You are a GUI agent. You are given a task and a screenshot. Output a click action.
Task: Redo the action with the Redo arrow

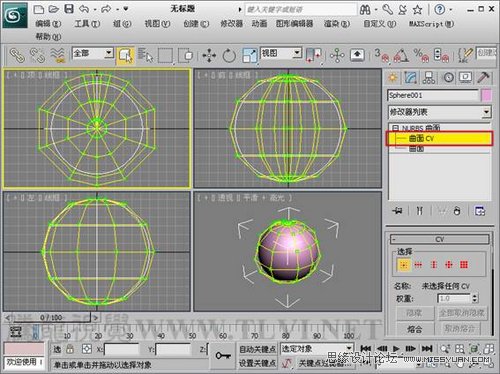pos(106,9)
